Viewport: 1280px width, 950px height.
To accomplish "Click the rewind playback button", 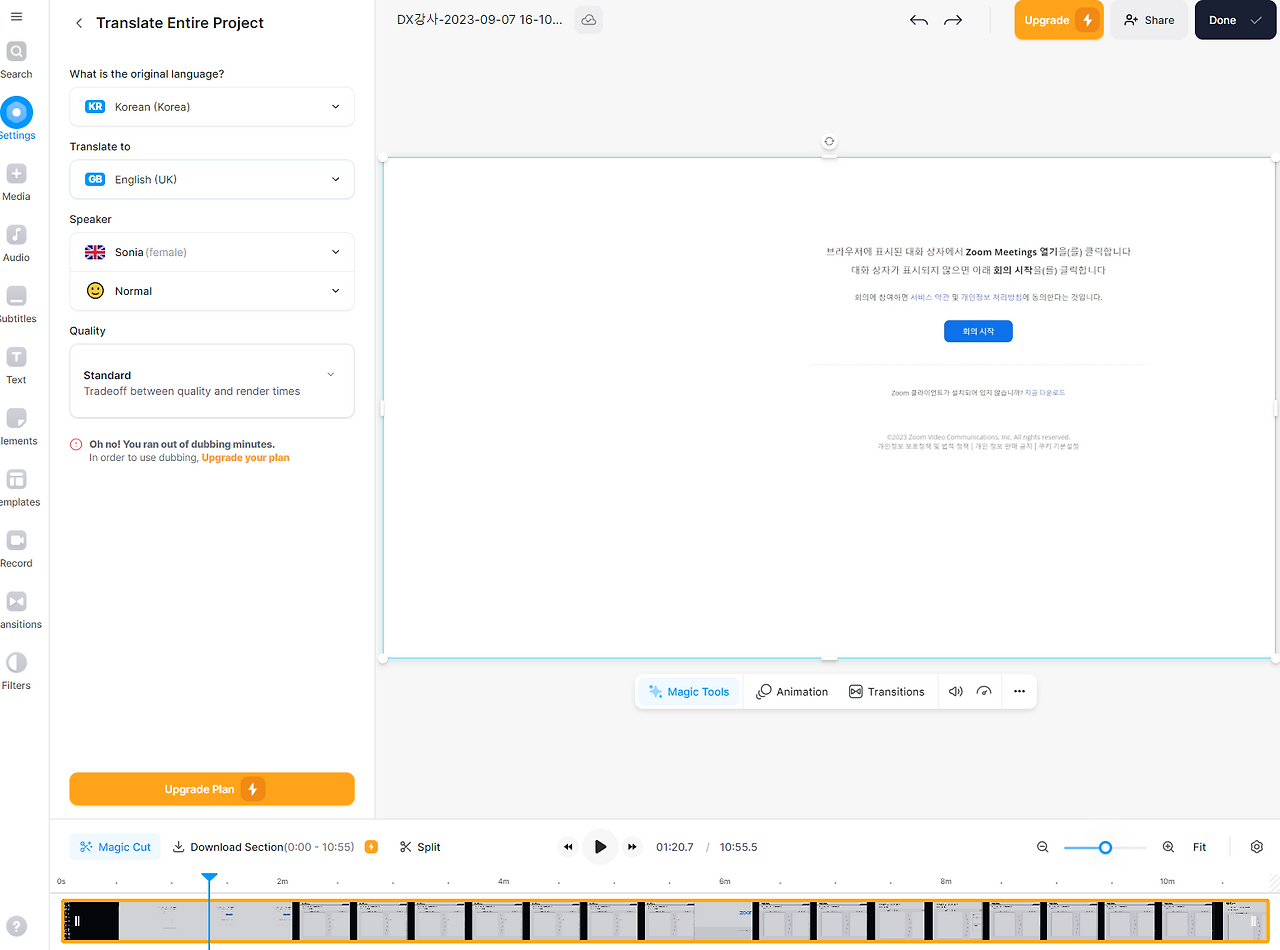I will pos(568,847).
